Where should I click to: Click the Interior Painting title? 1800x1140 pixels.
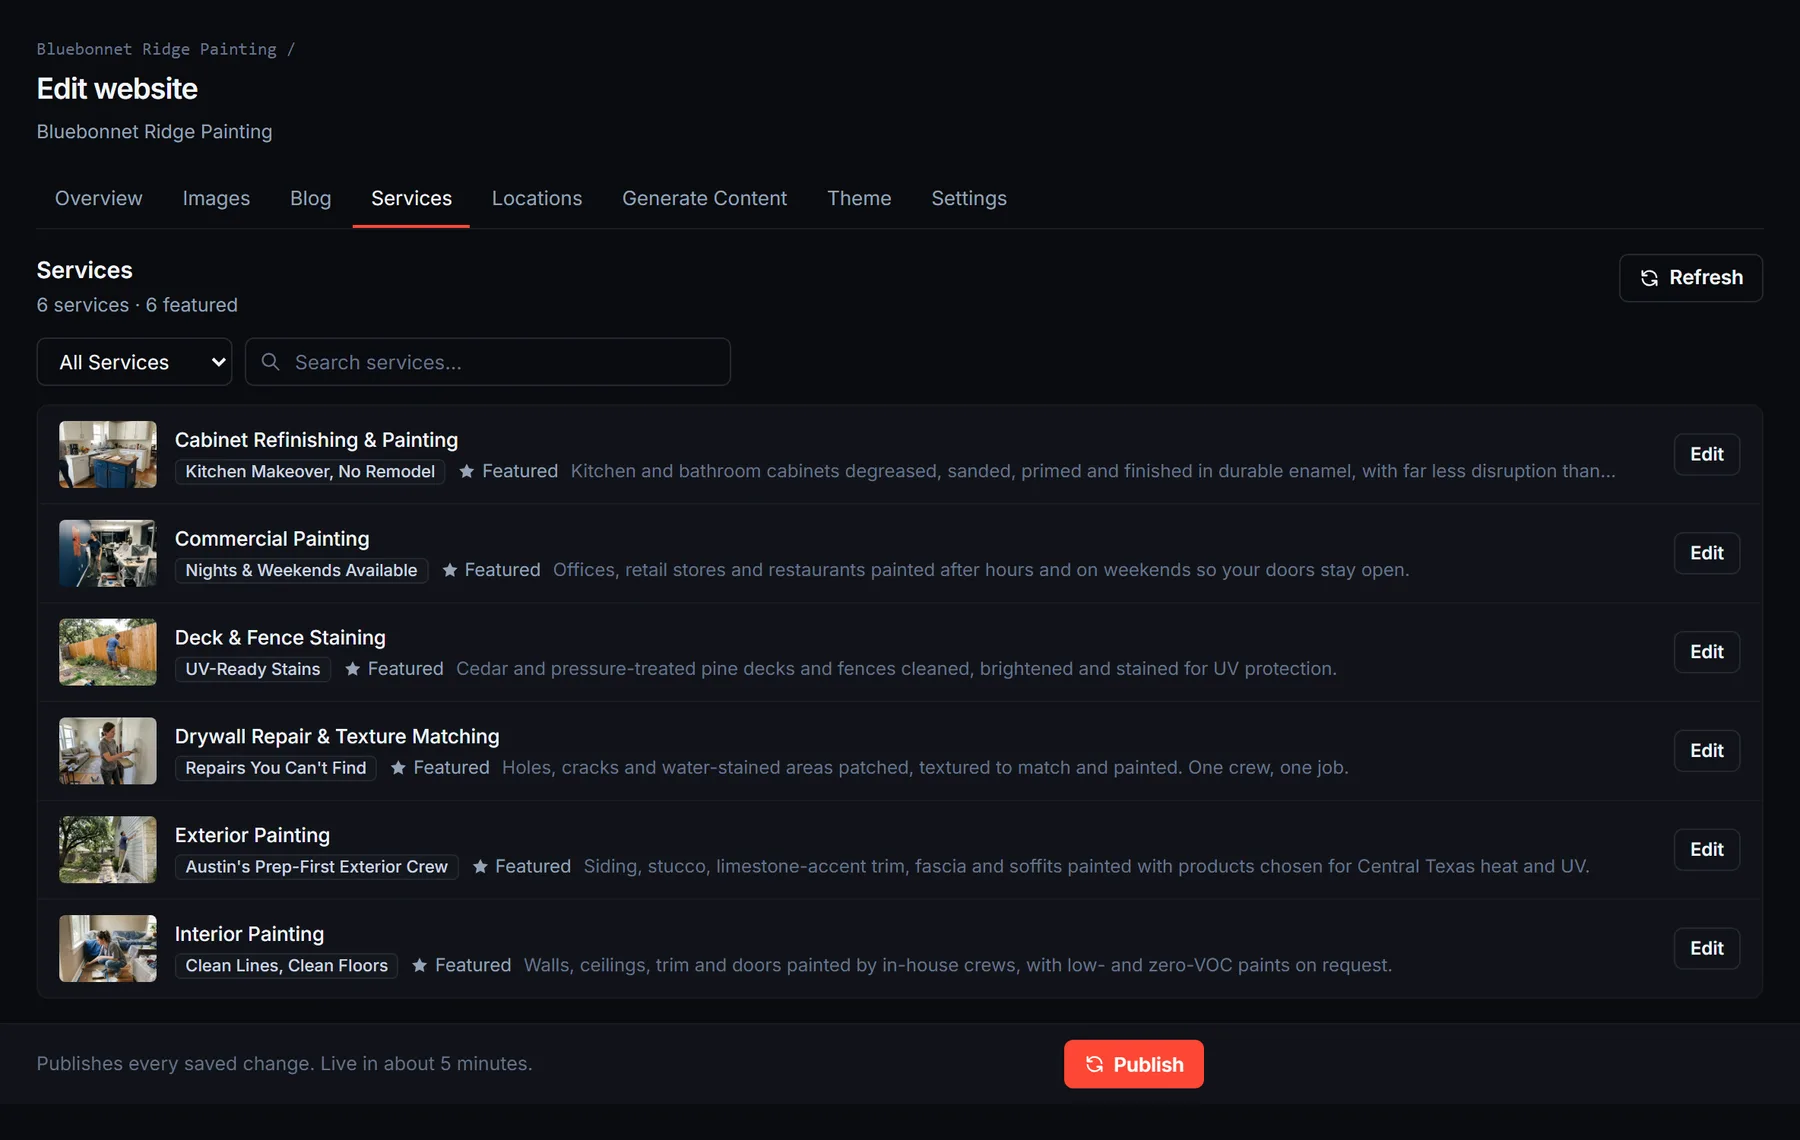[249, 934]
